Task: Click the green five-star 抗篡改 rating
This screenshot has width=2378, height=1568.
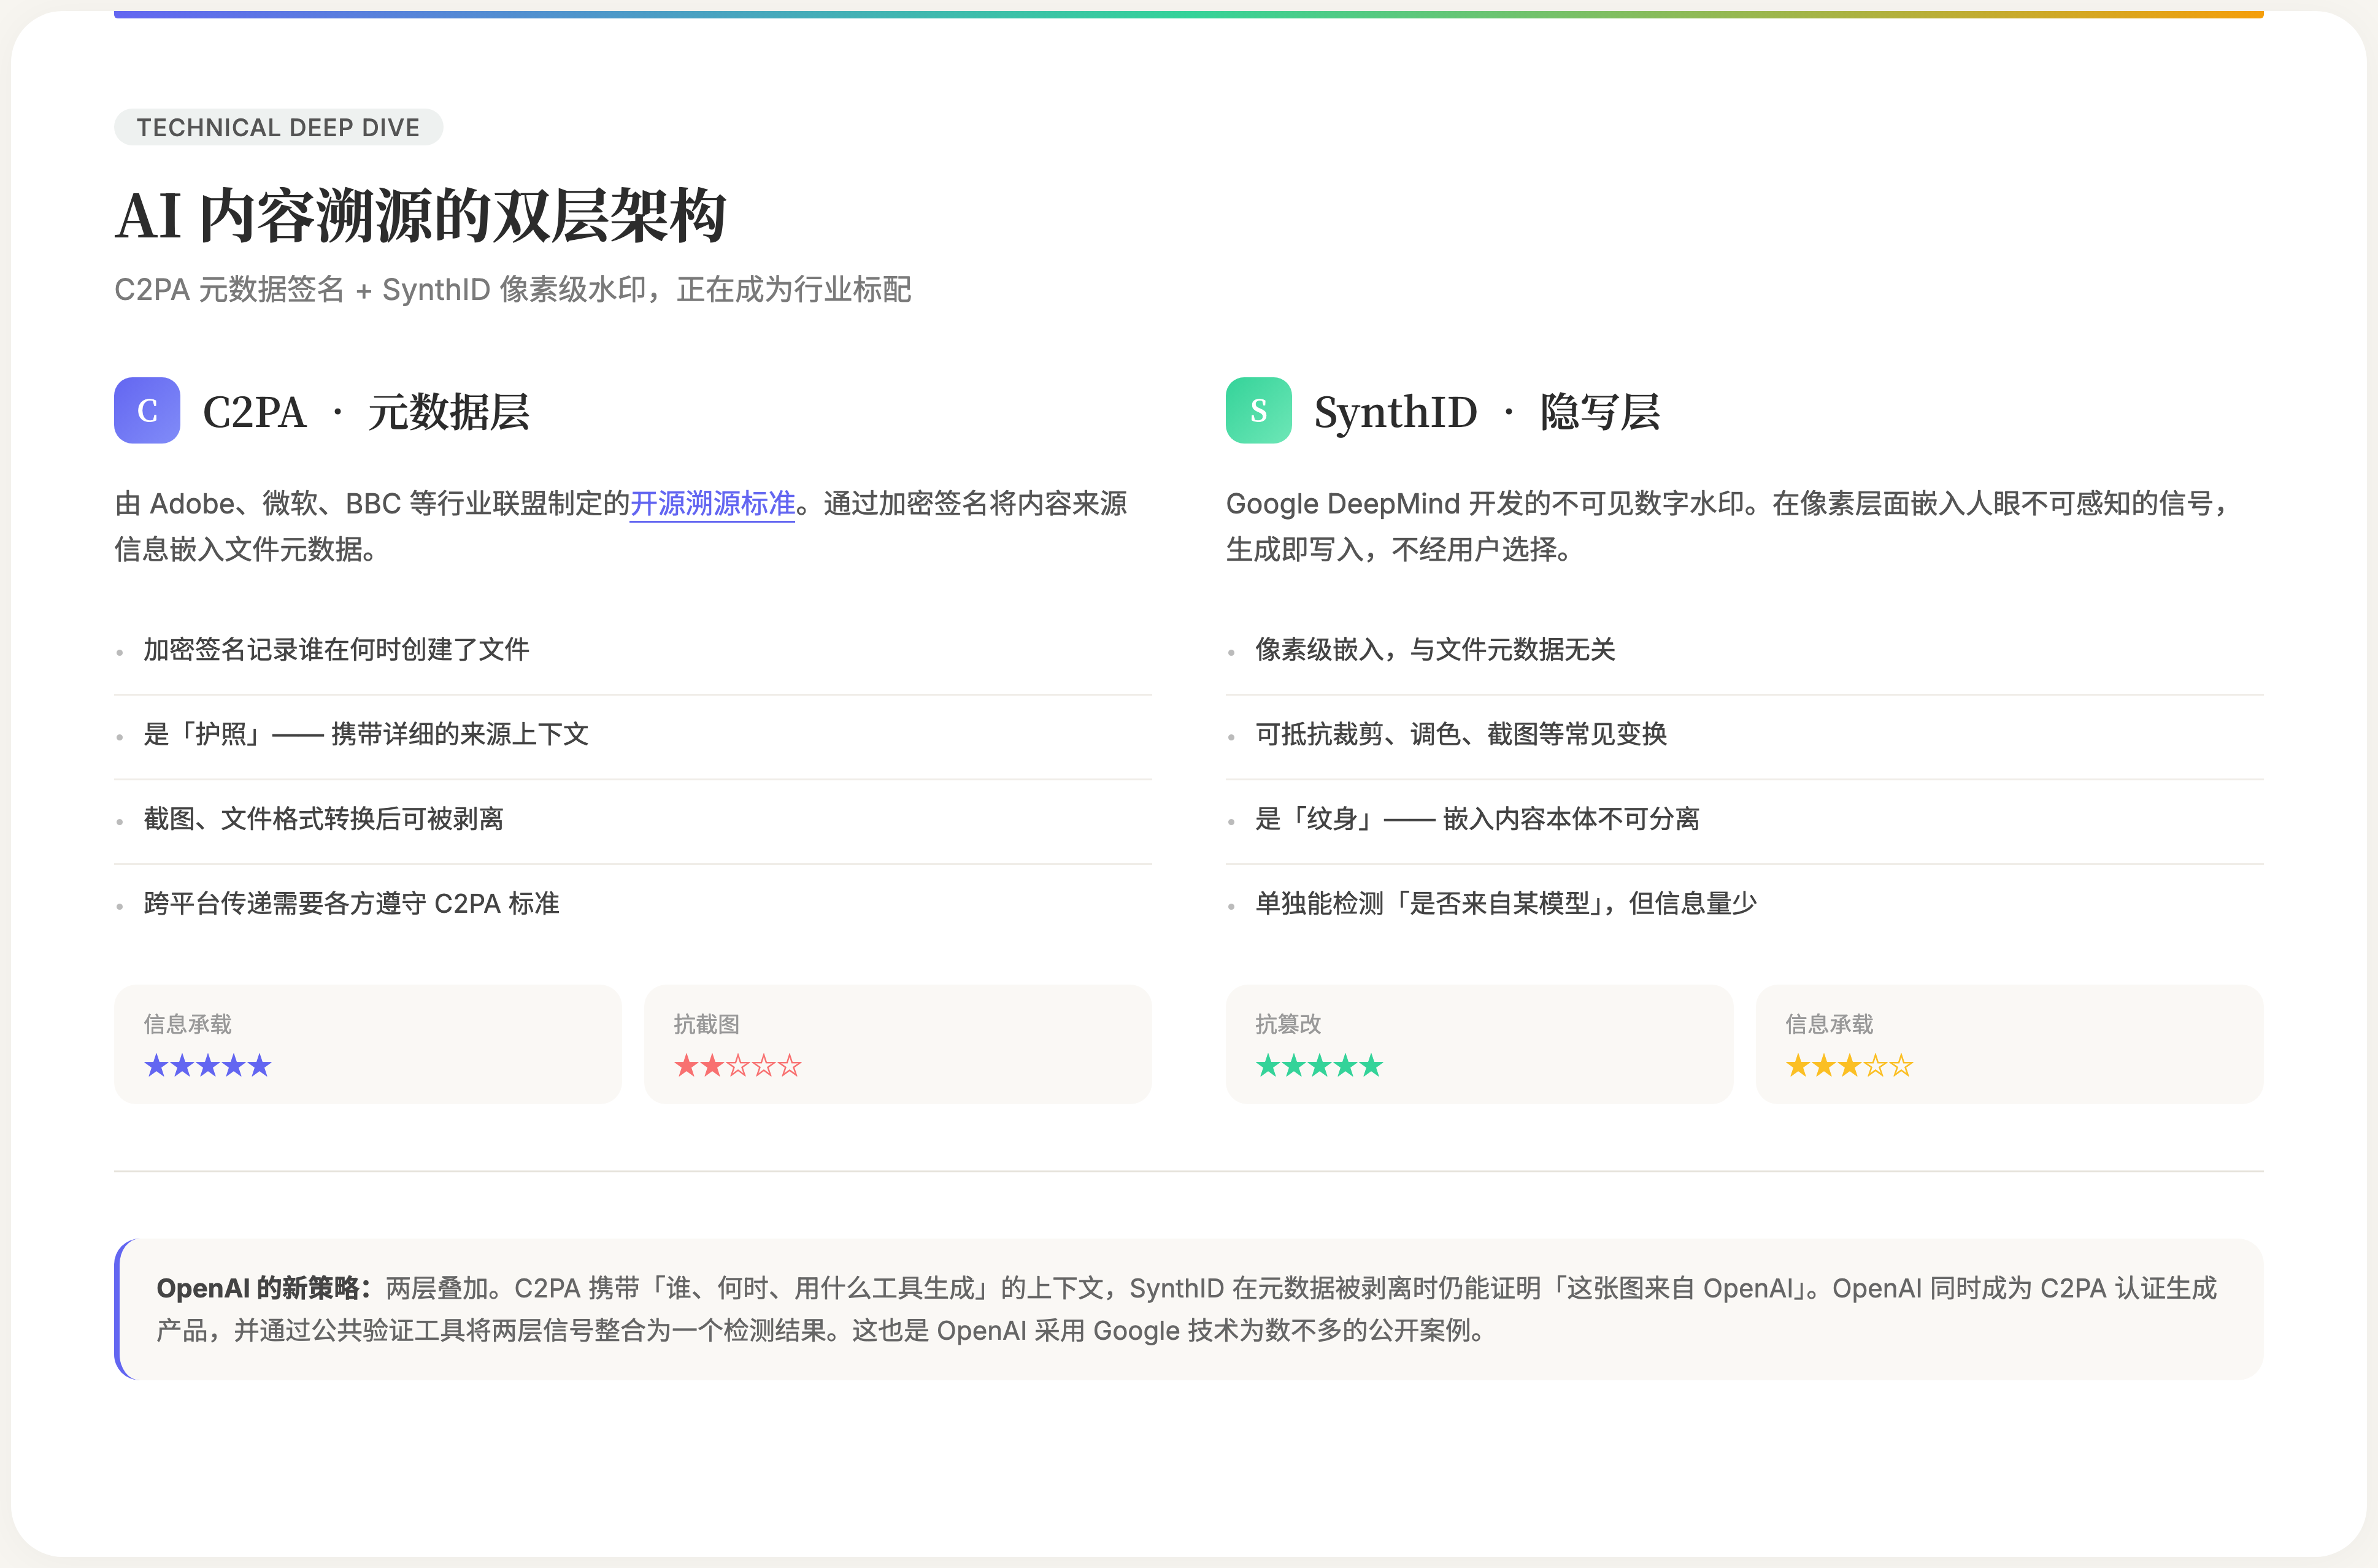Action: 1319,1066
